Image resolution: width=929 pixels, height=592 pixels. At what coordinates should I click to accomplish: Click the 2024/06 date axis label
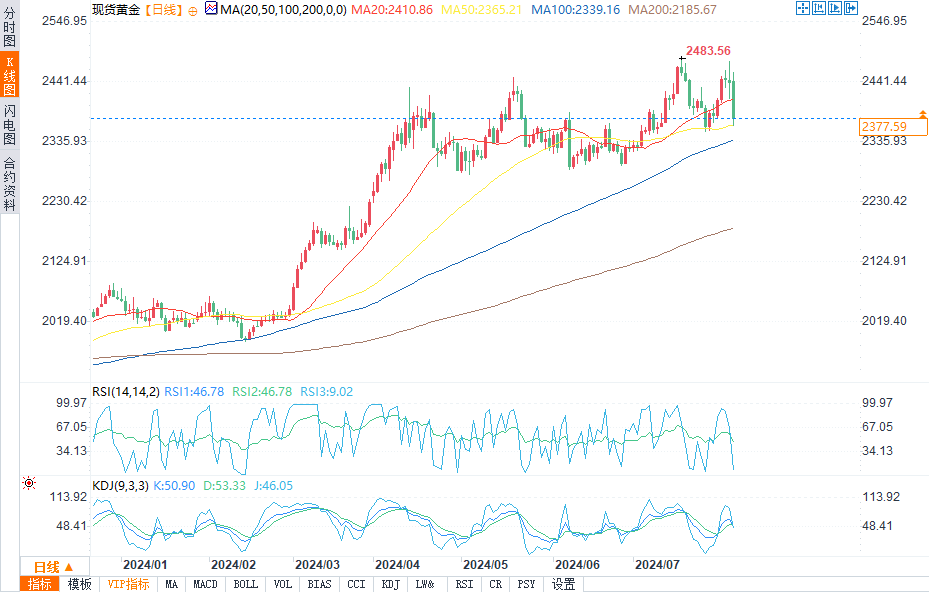click(x=578, y=565)
